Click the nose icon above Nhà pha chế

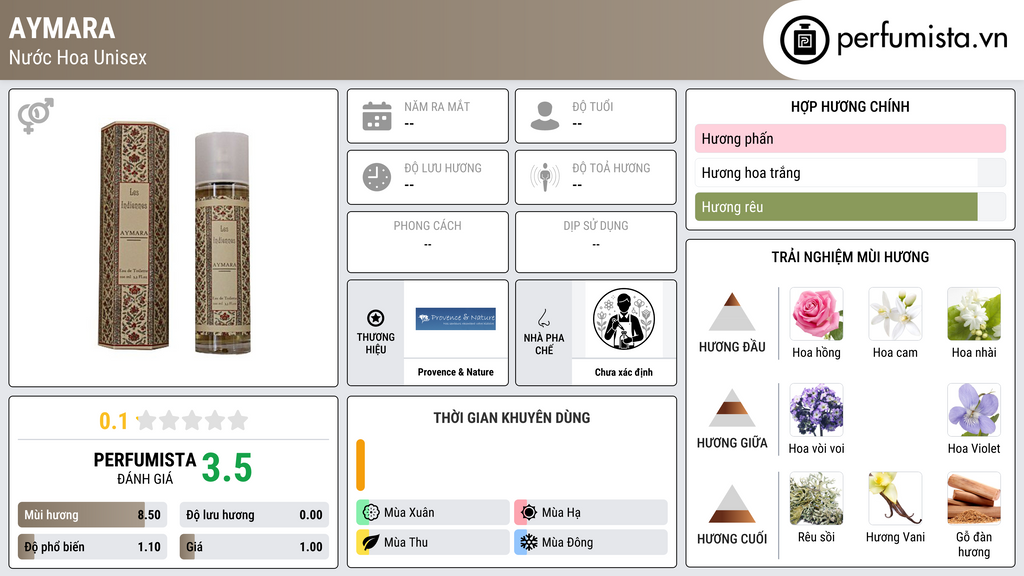543,318
